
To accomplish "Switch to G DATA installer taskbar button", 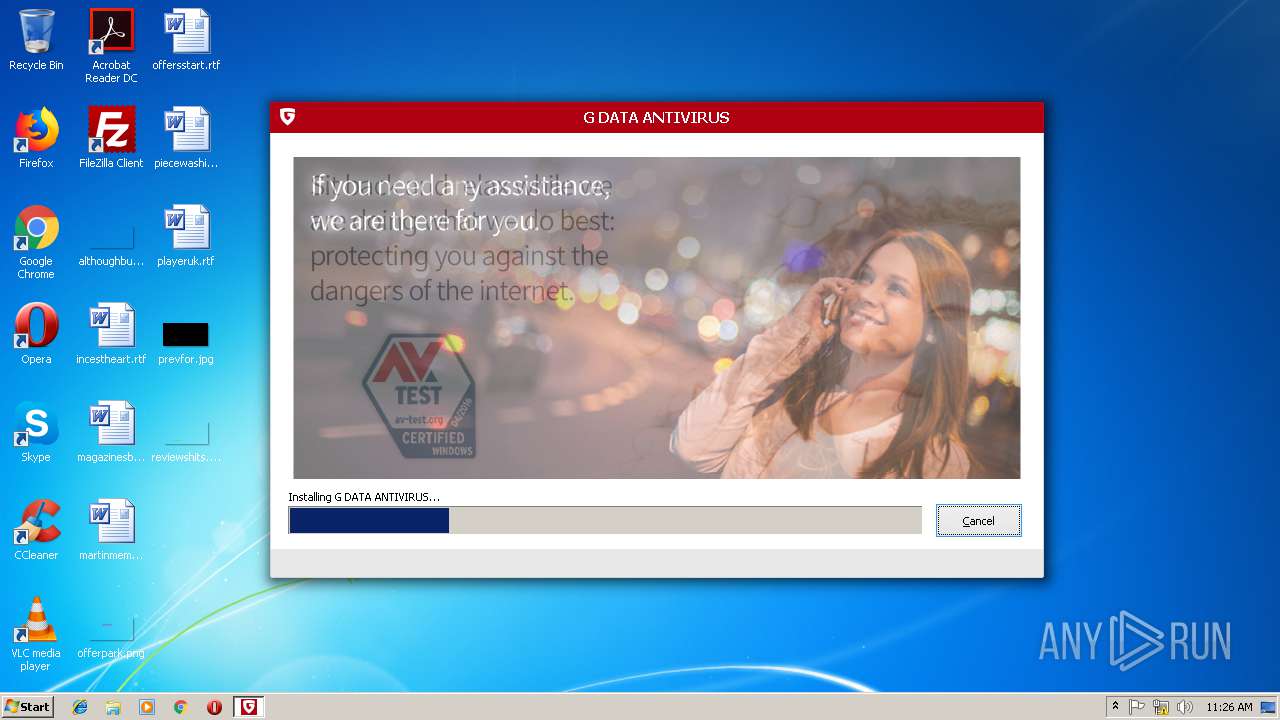I will tap(249, 707).
